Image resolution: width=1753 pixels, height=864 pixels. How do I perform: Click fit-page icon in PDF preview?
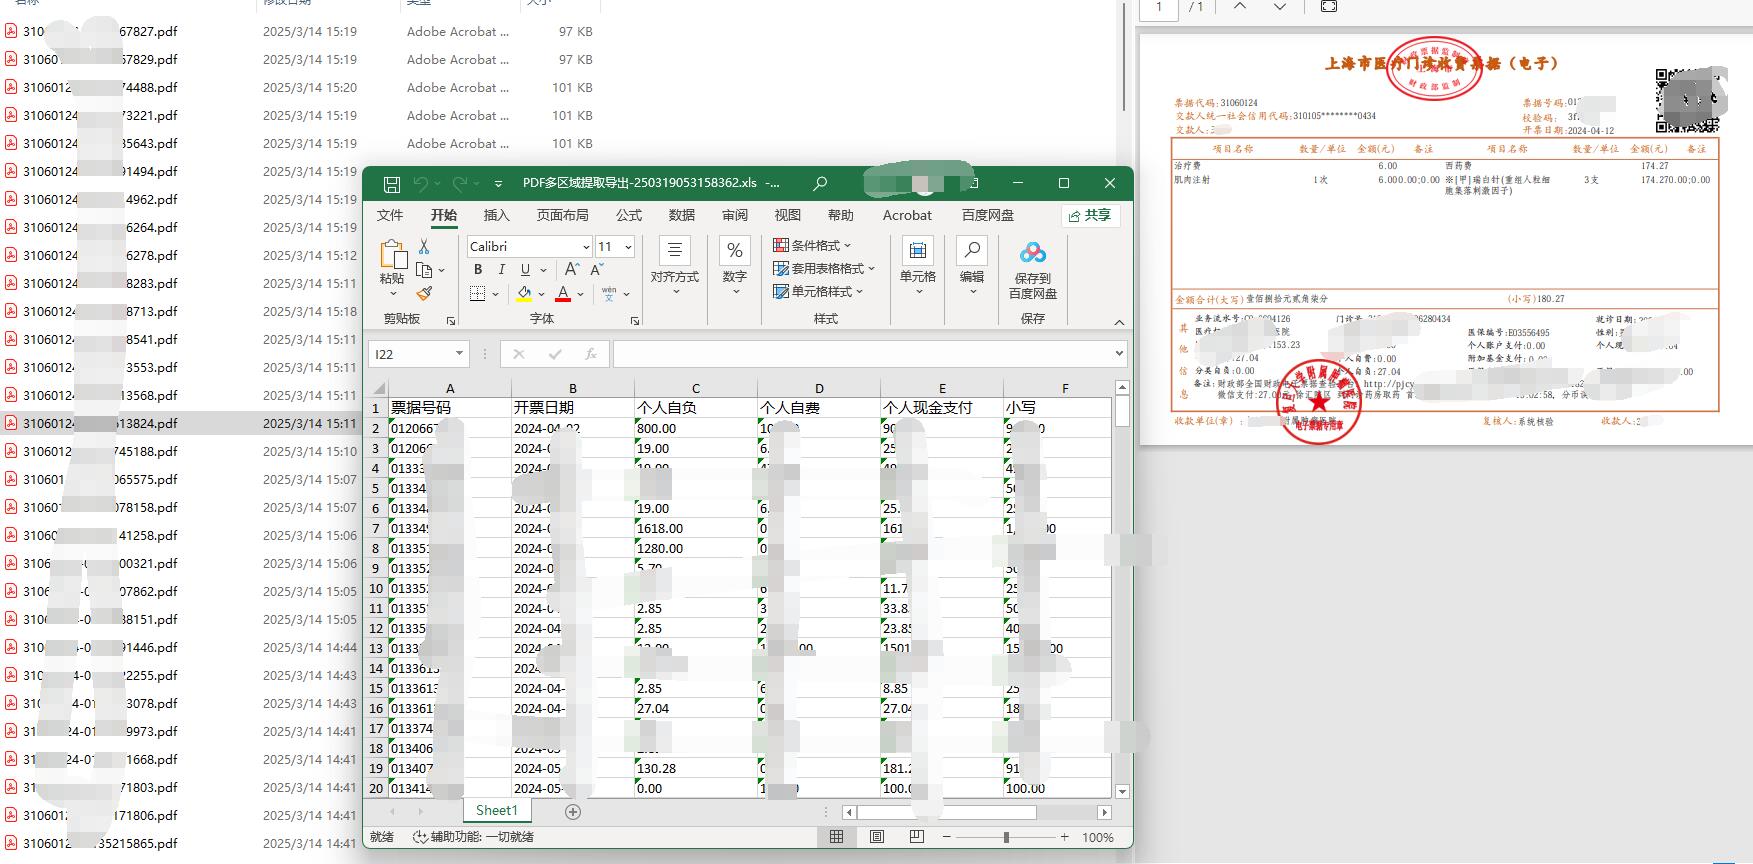point(1329,7)
